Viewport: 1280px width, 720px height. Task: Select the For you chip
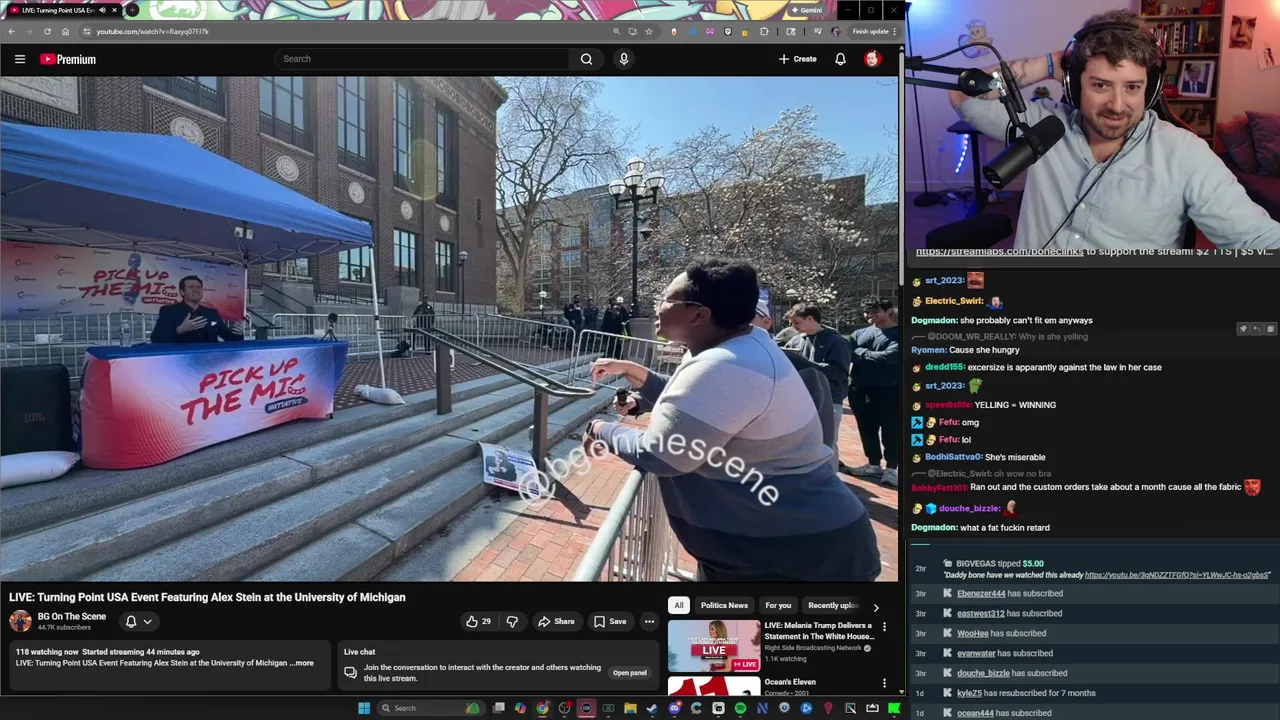pyautogui.click(x=778, y=605)
